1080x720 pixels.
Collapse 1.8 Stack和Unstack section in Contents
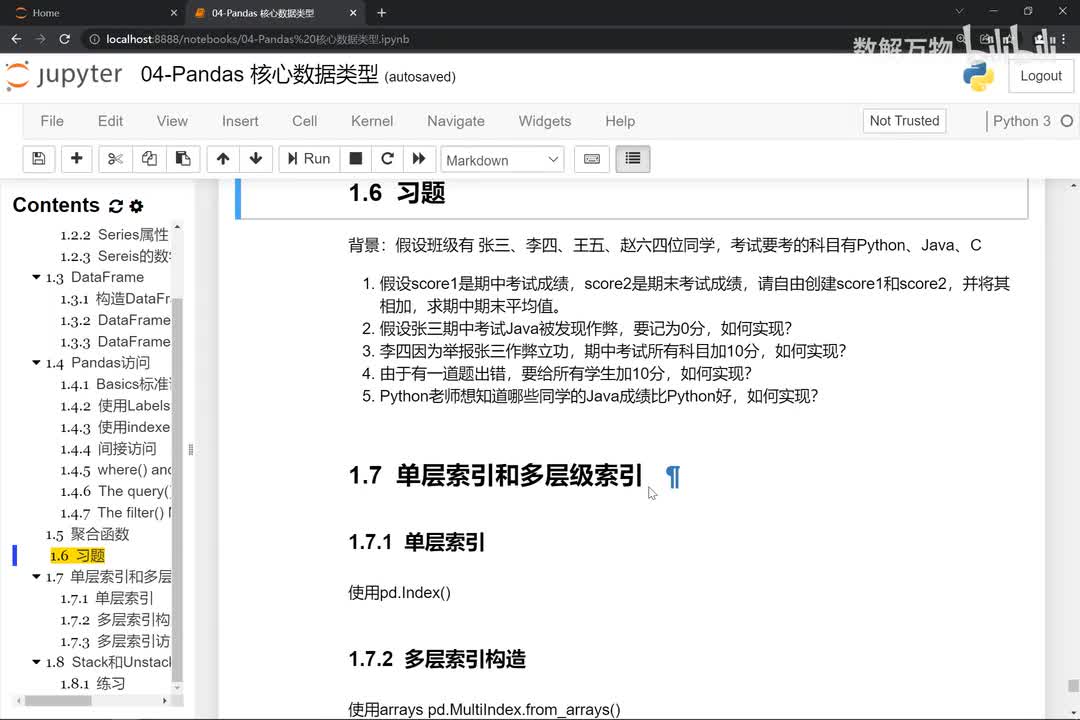coord(36,662)
